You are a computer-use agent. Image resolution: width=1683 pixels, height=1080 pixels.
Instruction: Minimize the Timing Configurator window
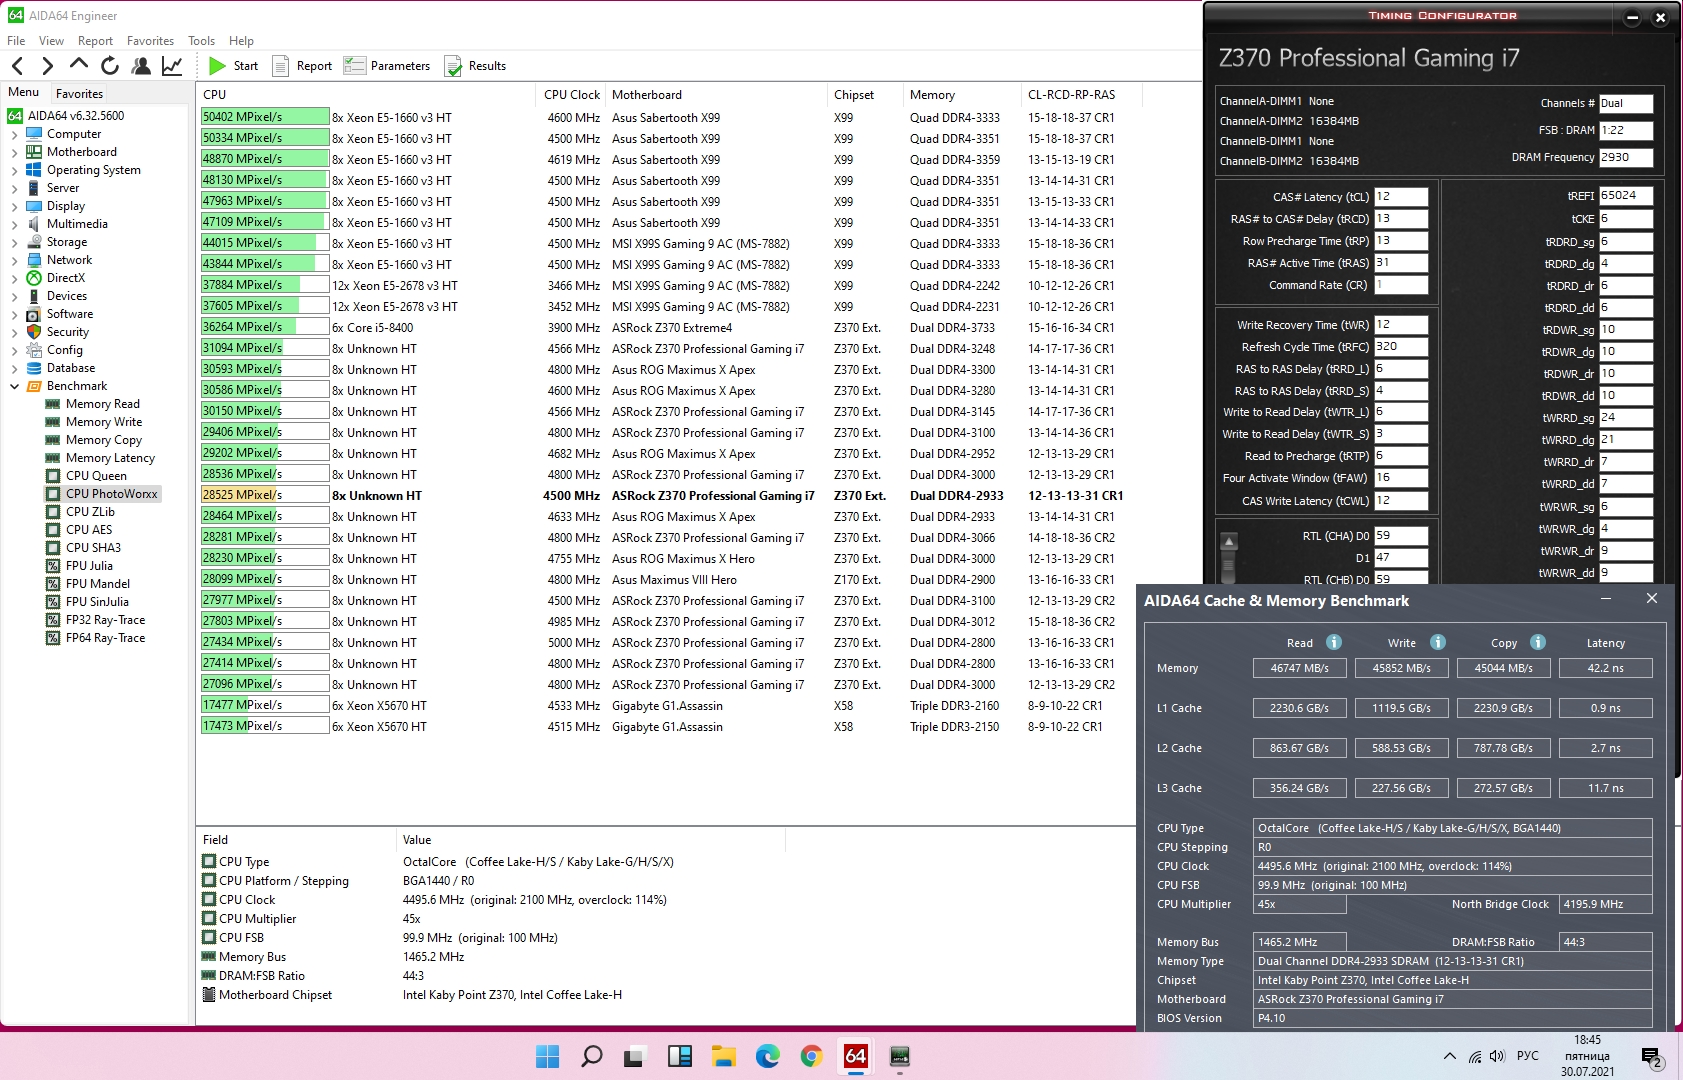pos(1631,17)
